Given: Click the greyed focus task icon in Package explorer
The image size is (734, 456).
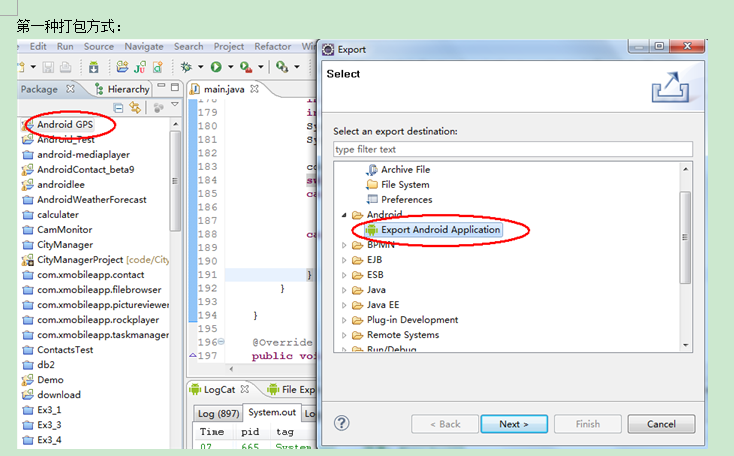Looking at the screenshot, I should click(x=159, y=108).
